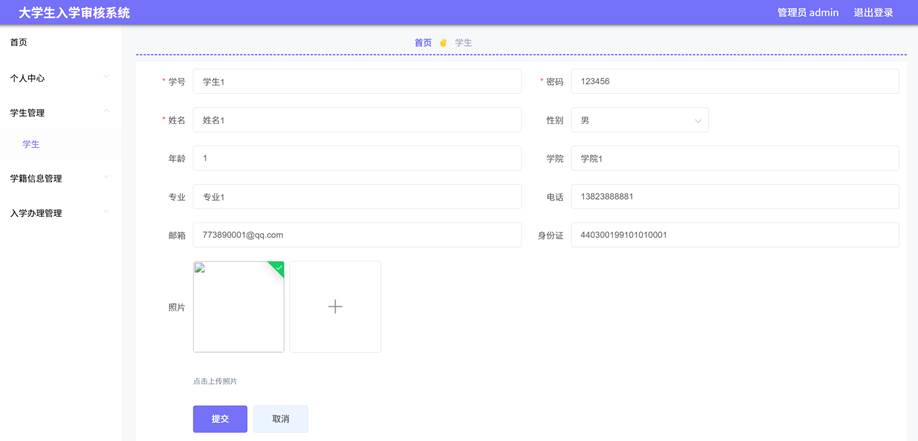This screenshot has width=918, height=441.
Task: Click 管理员 admin in the header
Action: pos(807,12)
